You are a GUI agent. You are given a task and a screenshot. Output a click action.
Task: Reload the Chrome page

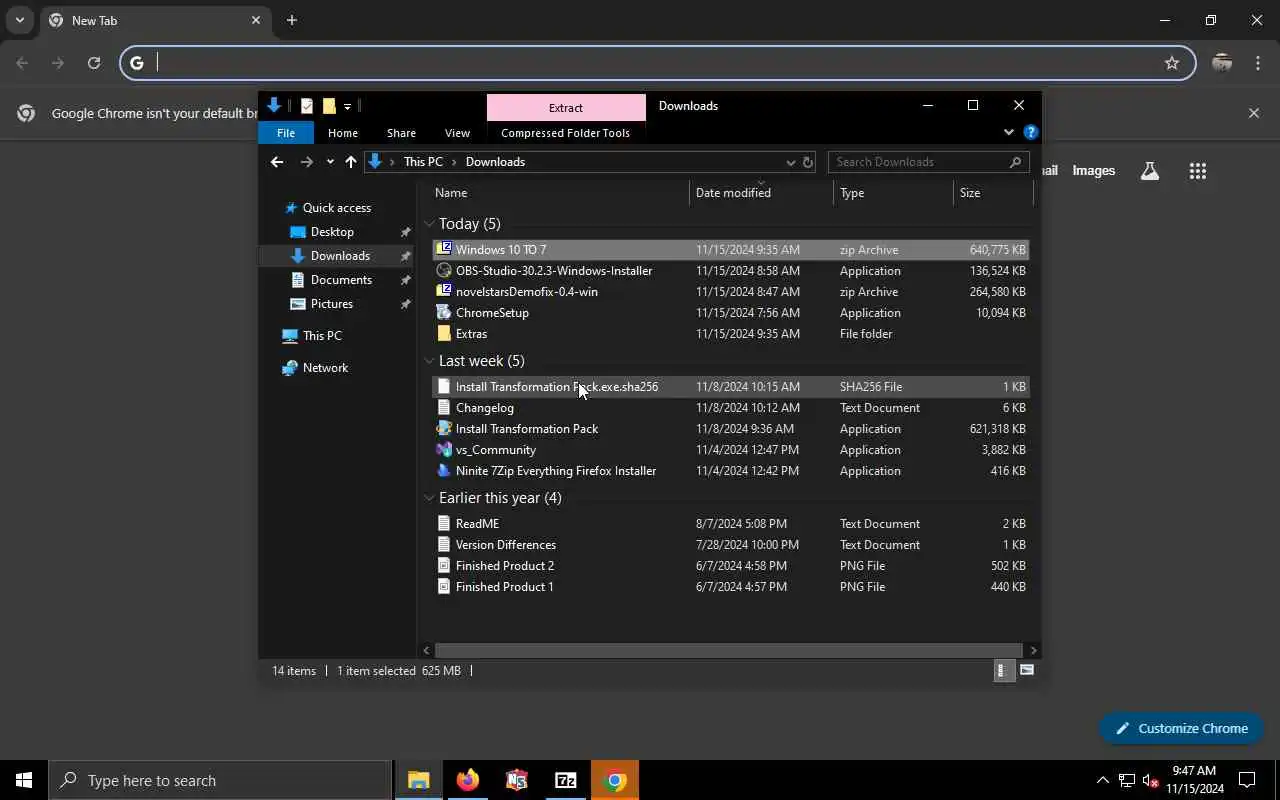point(94,63)
